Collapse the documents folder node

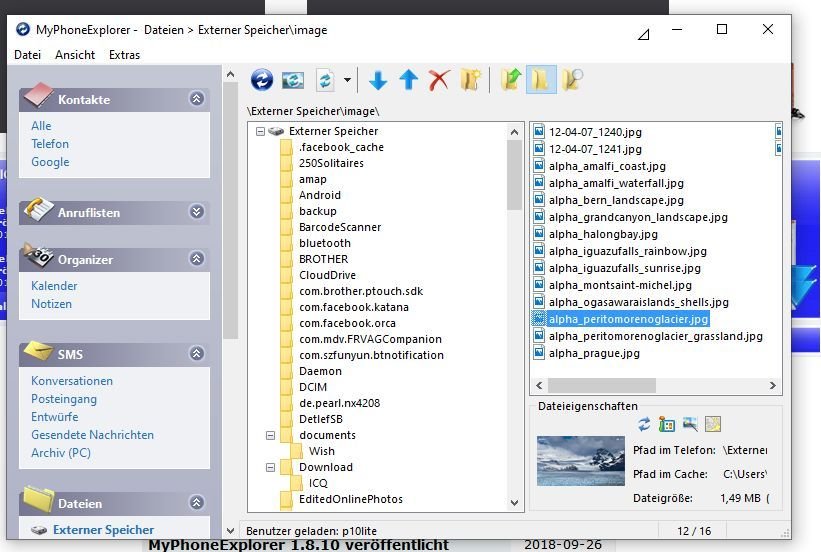tap(270, 435)
